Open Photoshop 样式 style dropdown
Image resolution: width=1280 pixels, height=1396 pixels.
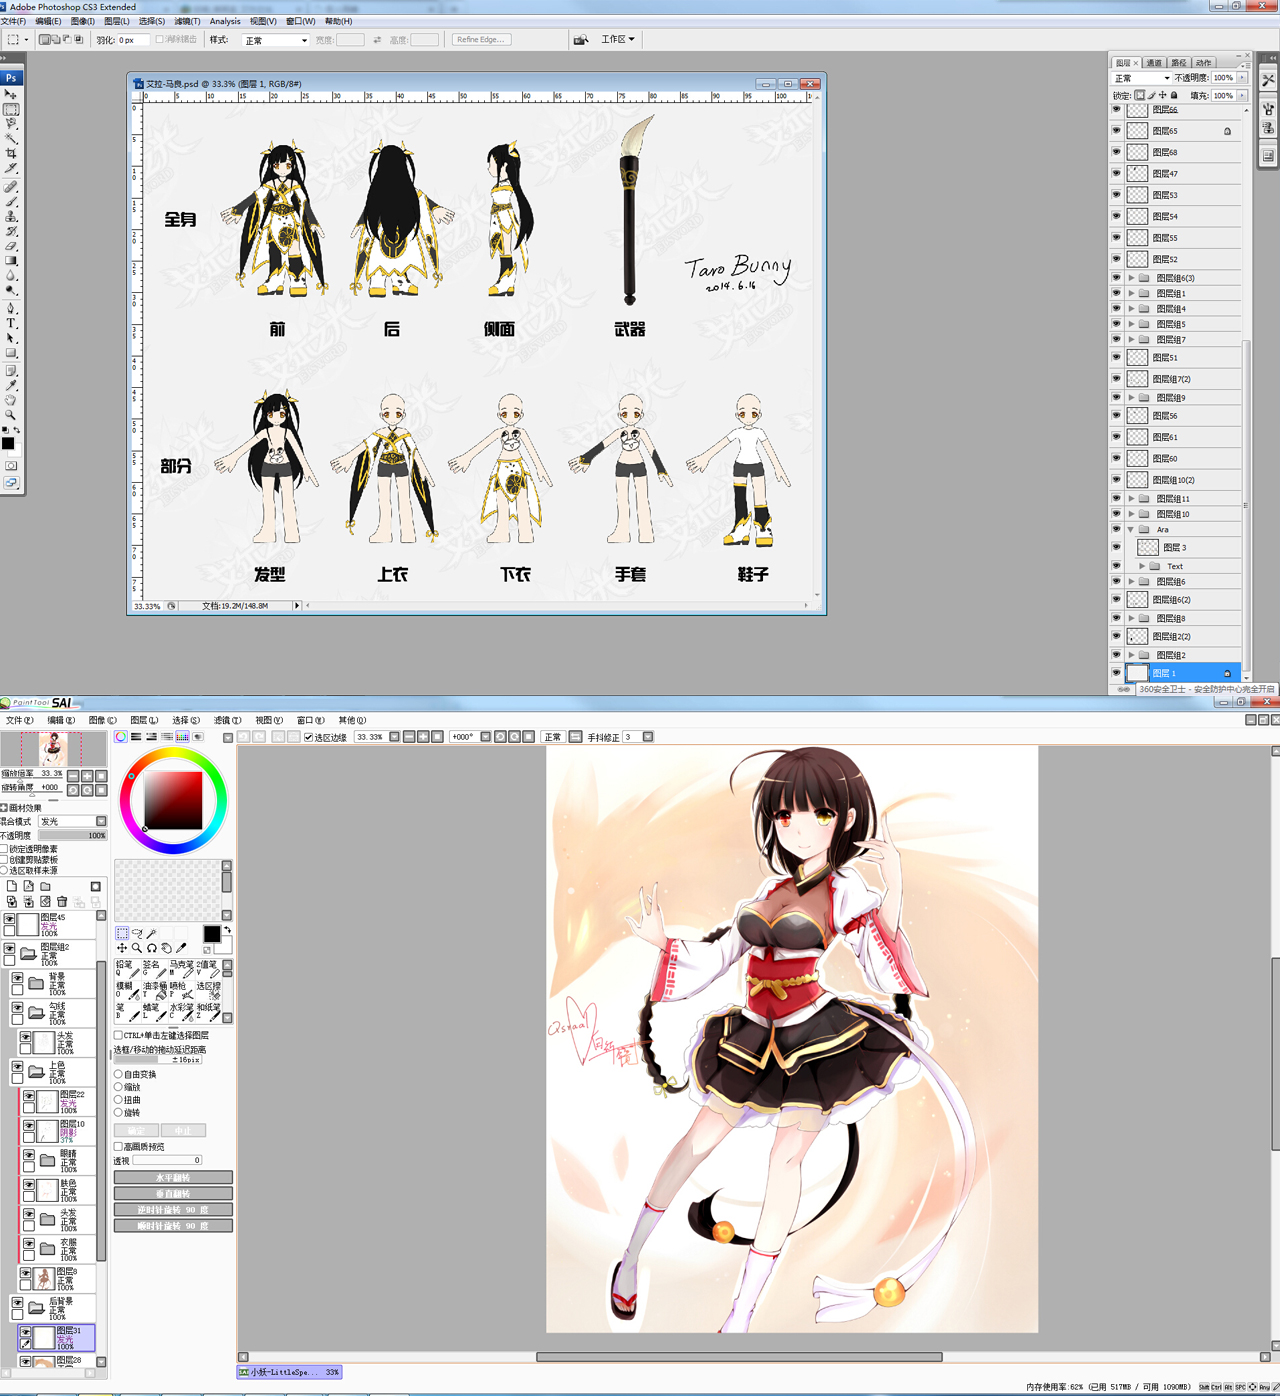[x=275, y=40]
